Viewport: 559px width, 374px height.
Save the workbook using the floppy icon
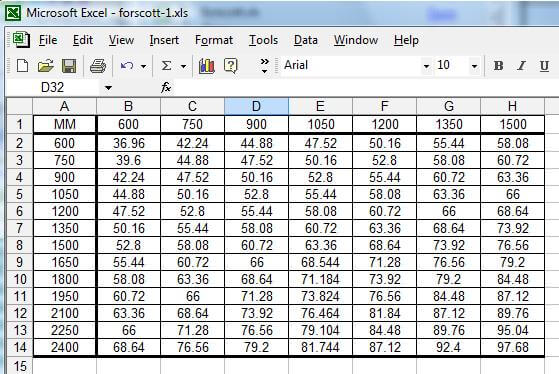click(69, 66)
